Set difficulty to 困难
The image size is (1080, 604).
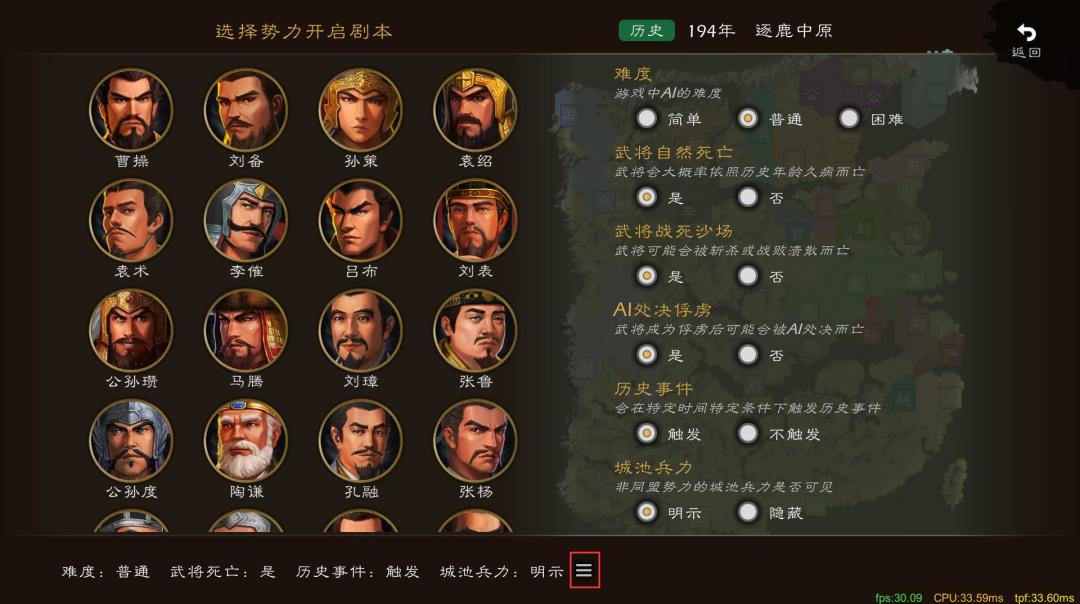(849, 118)
